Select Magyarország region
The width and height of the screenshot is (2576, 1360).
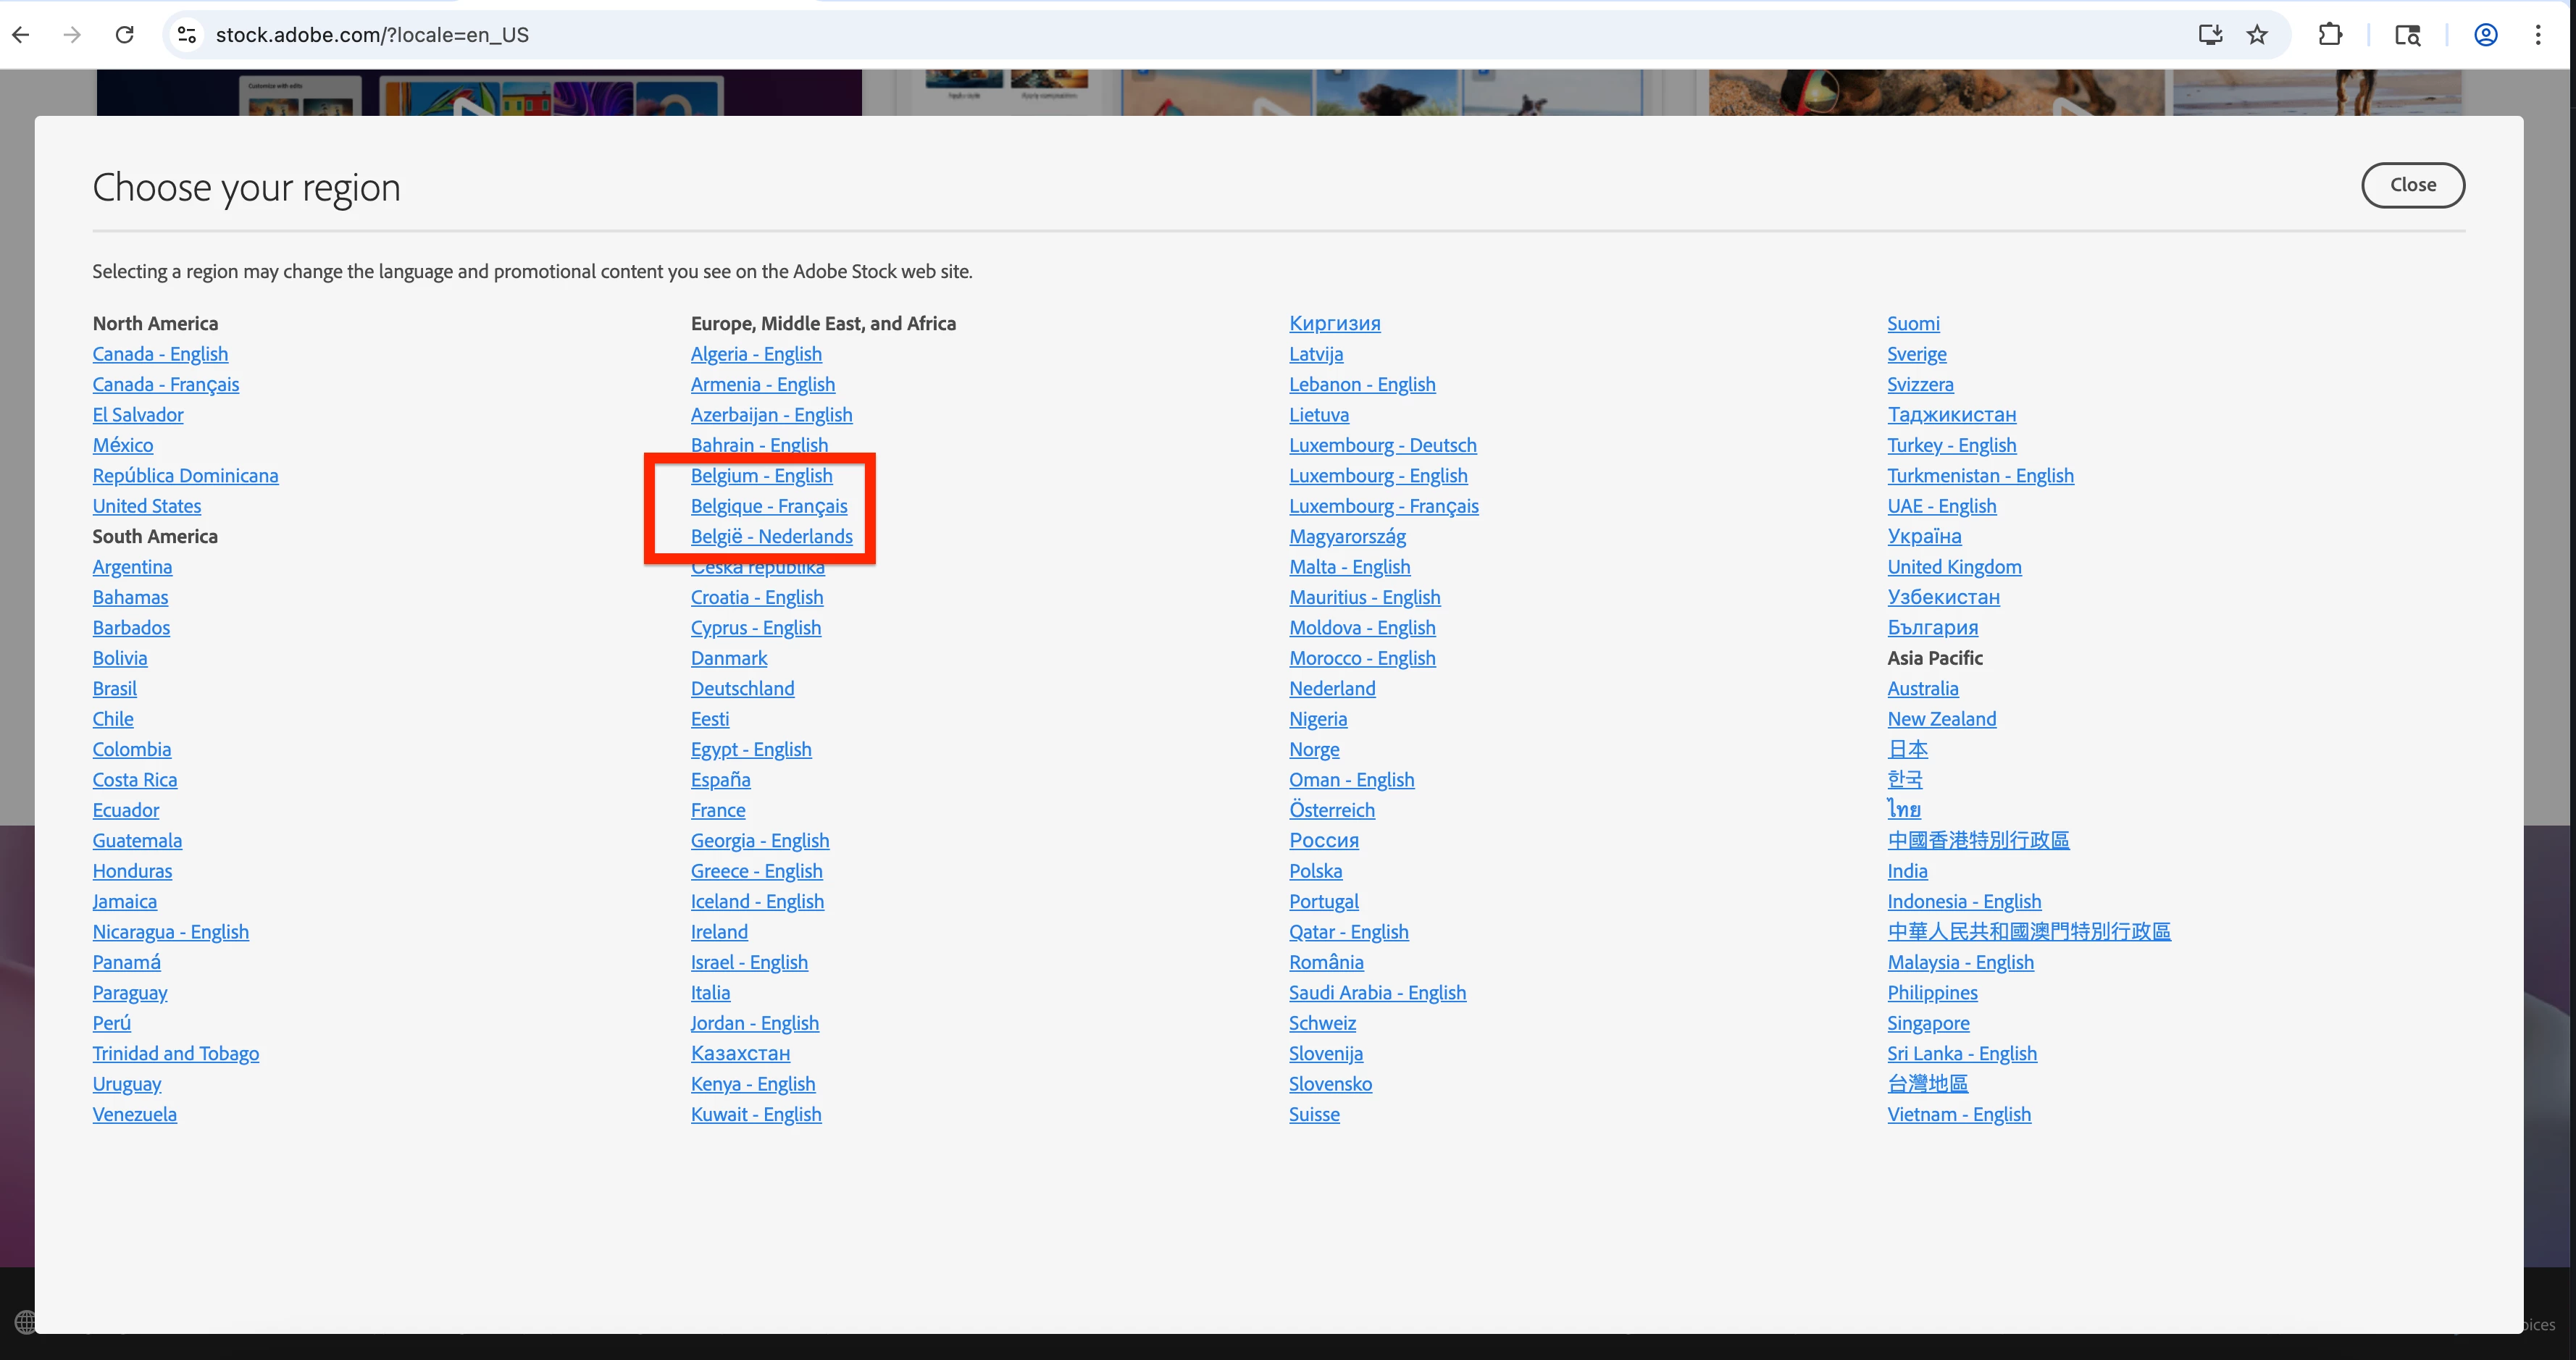click(x=1348, y=537)
